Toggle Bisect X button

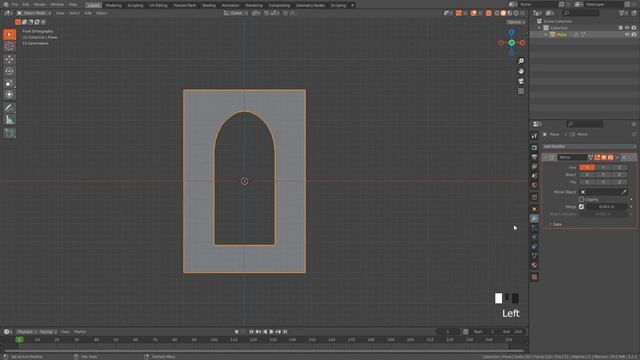coord(587,175)
